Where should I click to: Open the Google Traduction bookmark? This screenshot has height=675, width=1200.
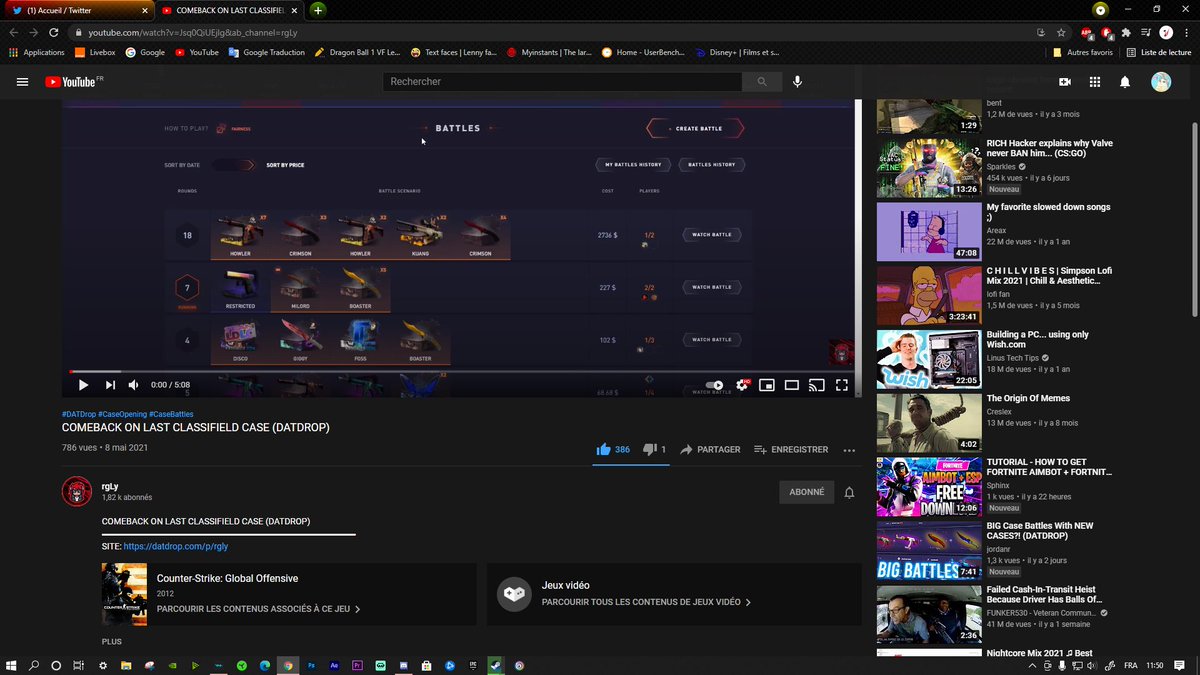pyautogui.click(x=266, y=52)
